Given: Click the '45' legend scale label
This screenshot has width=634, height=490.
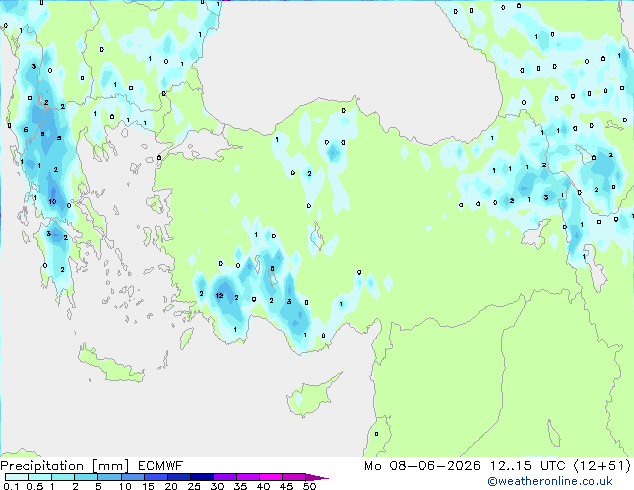Looking at the screenshot, I should (286, 486).
